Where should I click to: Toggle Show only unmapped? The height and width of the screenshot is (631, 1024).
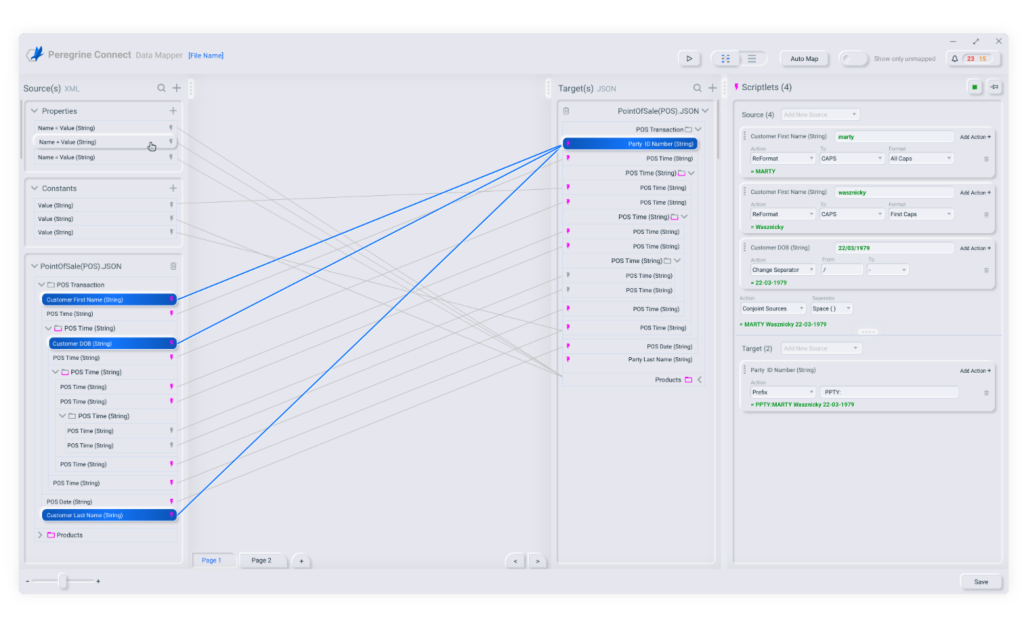tap(853, 58)
